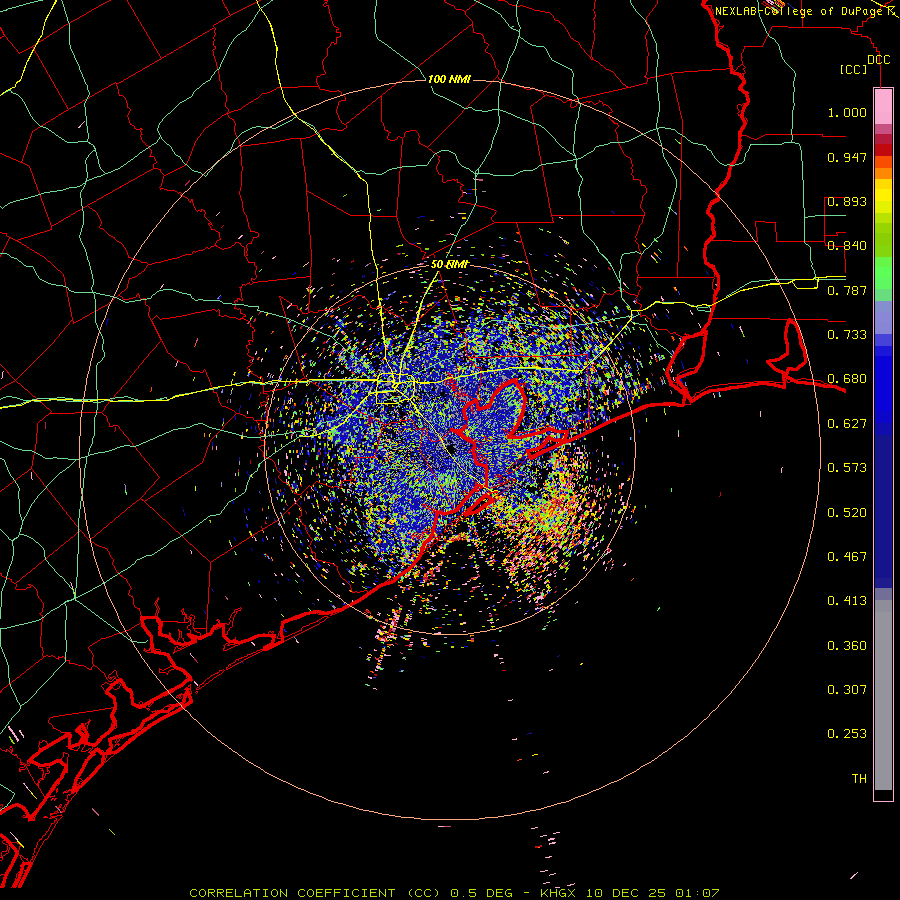Click the 0.520 scale value

tap(847, 513)
